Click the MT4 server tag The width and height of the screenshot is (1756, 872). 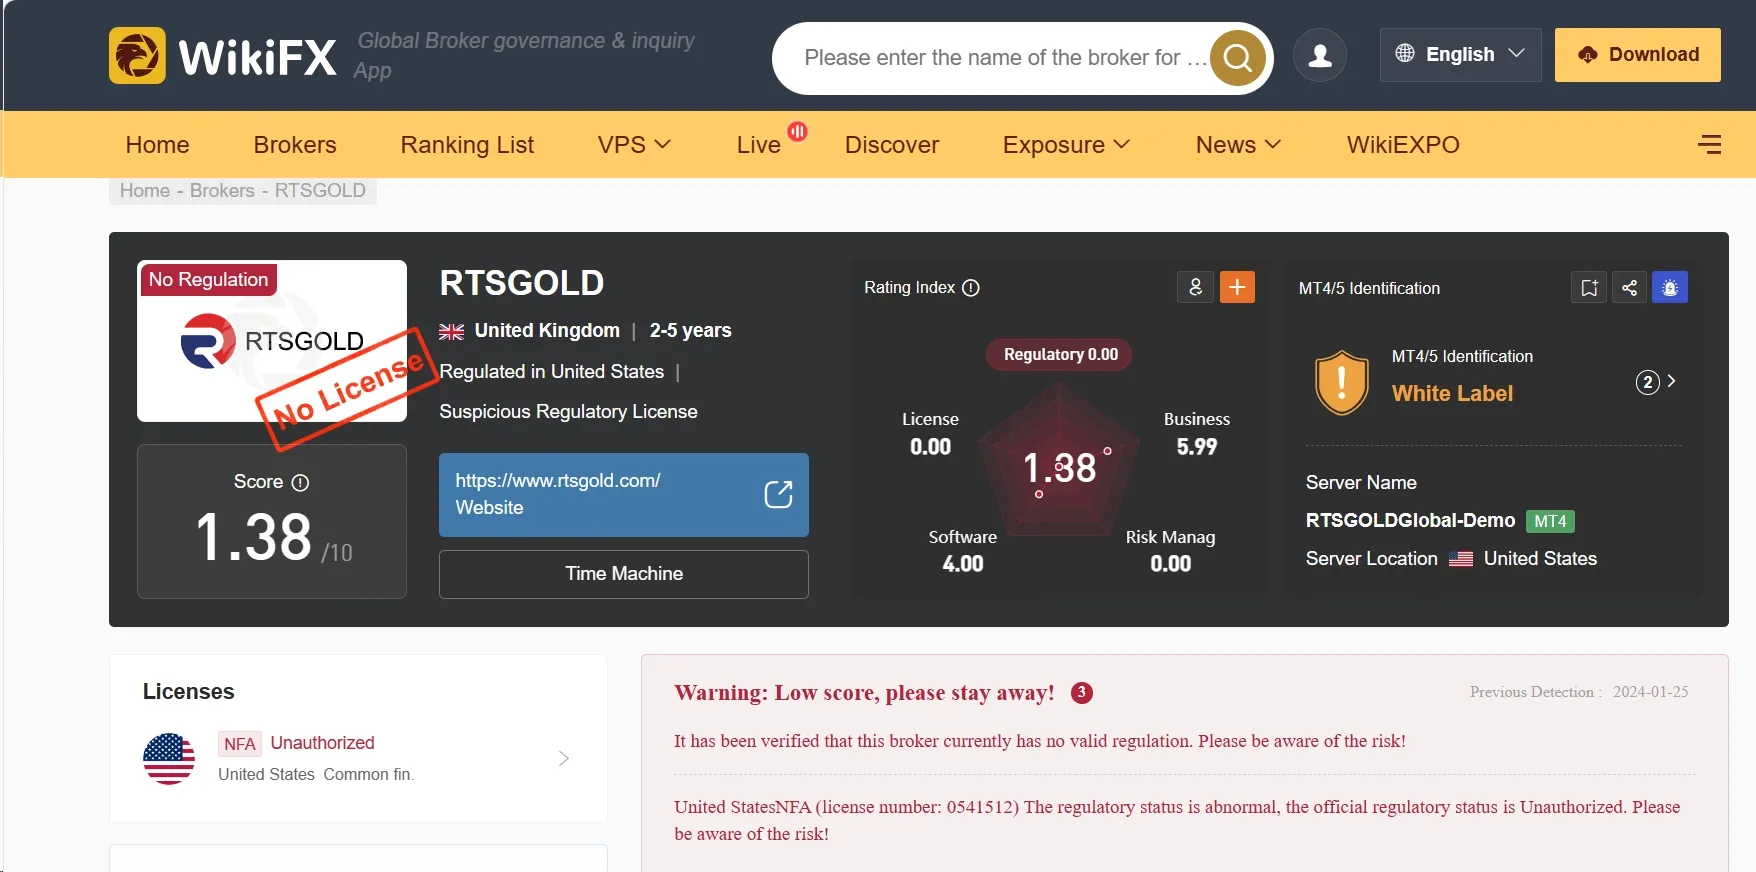(x=1550, y=521)
